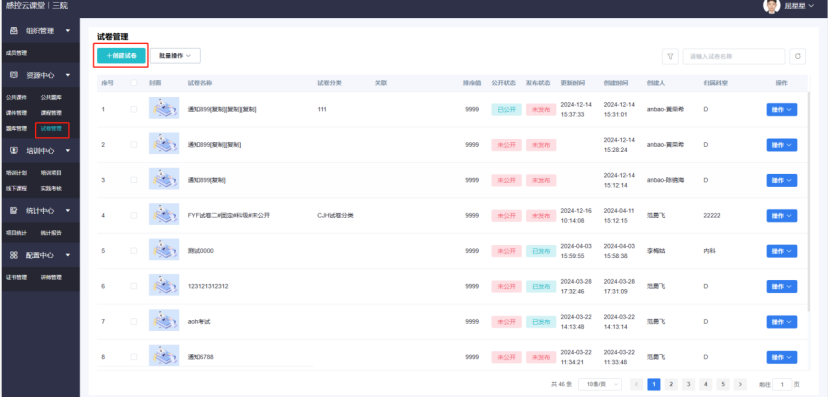Open 操作 dropdown for 测试0000 row
828x397 pixels.
click(782, 251)
